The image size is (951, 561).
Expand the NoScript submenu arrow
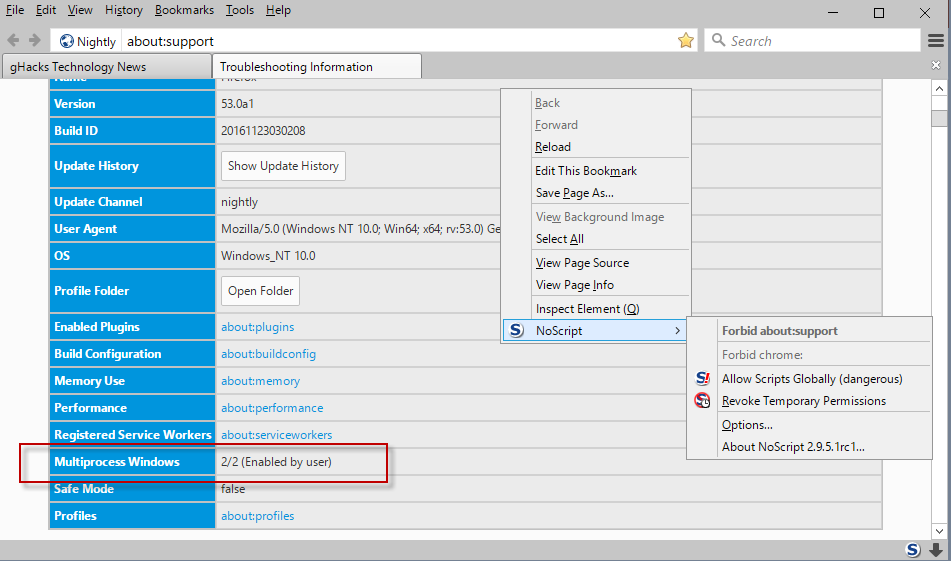coord(677,331)
